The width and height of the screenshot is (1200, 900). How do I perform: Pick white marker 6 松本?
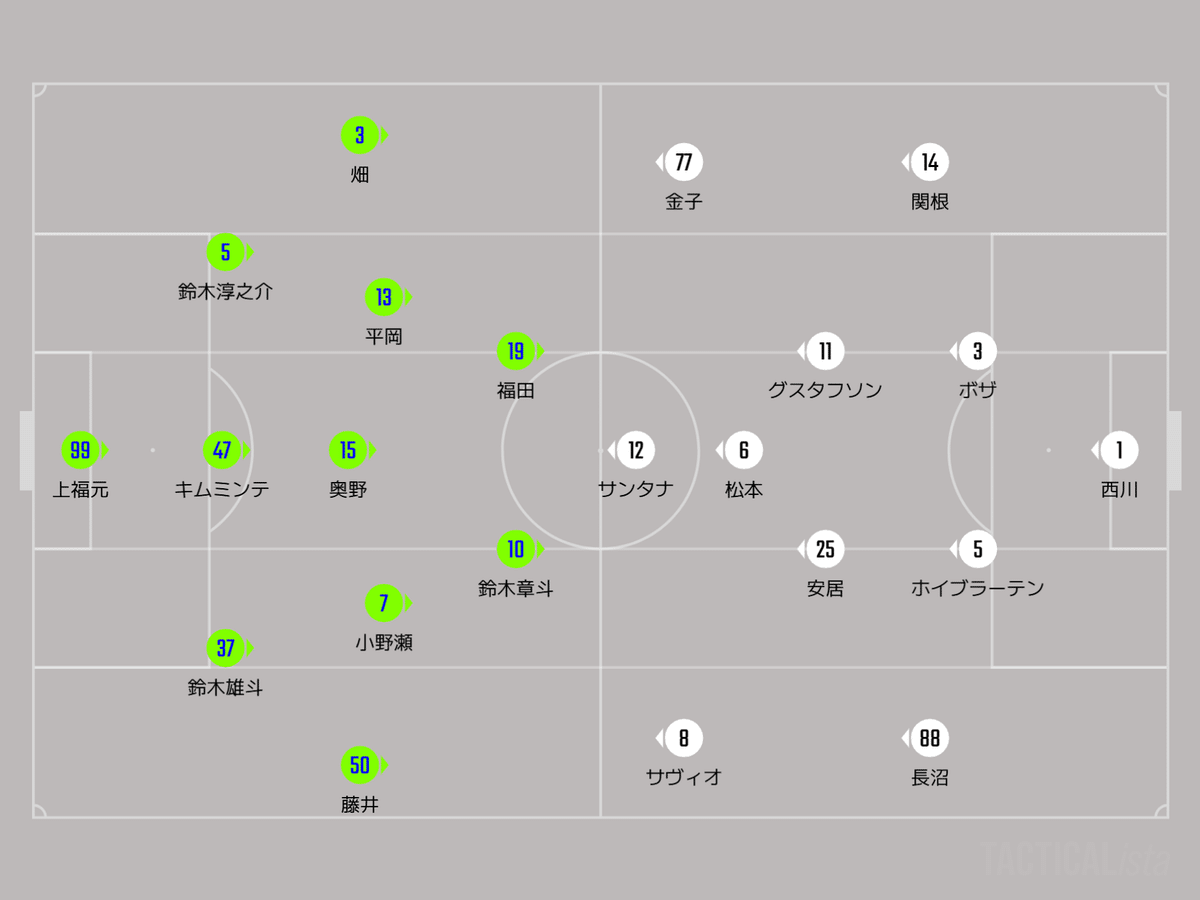pyautogui.click(x=743, y=450)
